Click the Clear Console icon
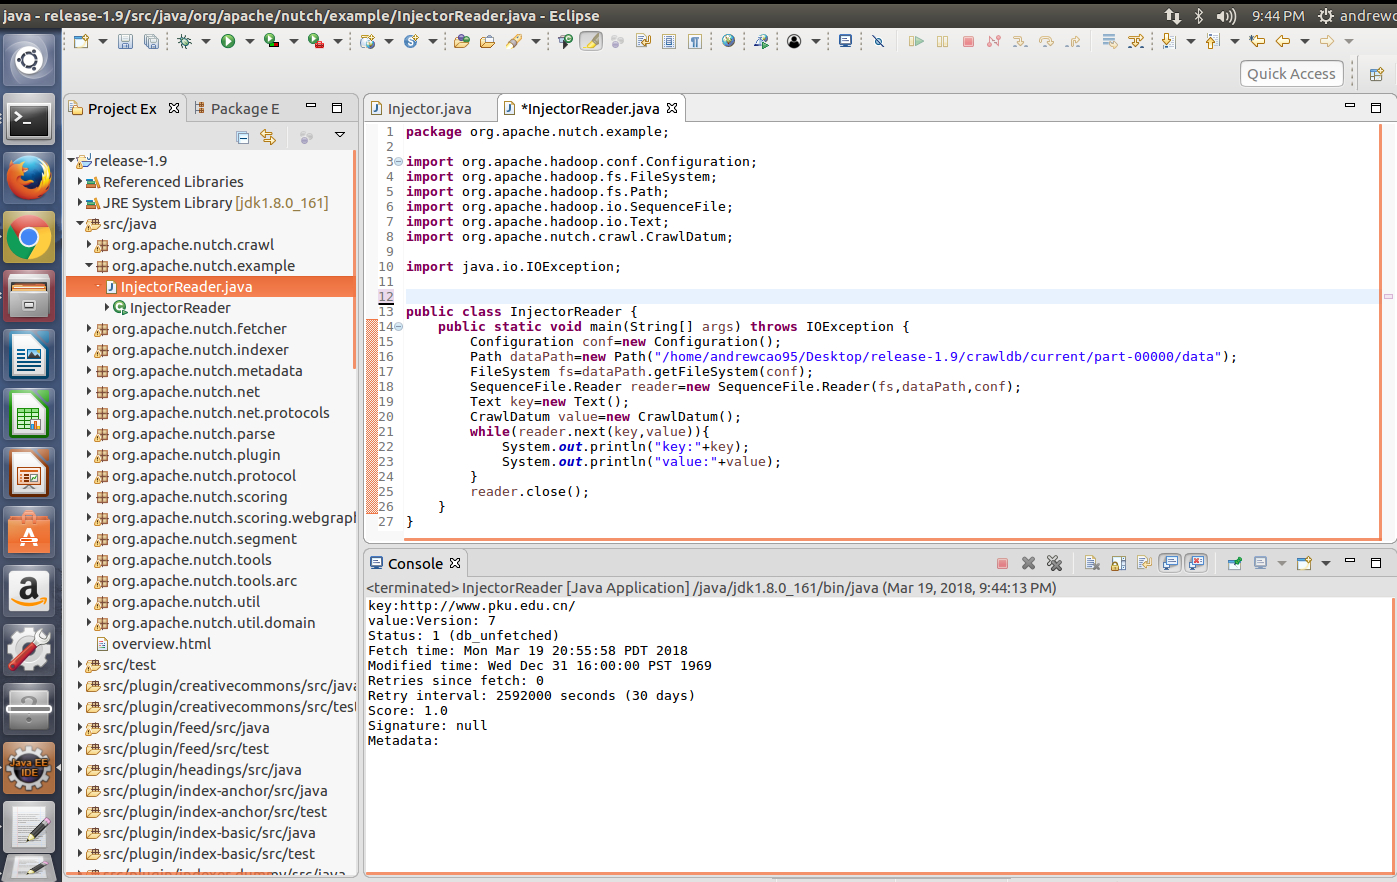The width and height of the screenshot is (1397, 882). coord(1092,563)
